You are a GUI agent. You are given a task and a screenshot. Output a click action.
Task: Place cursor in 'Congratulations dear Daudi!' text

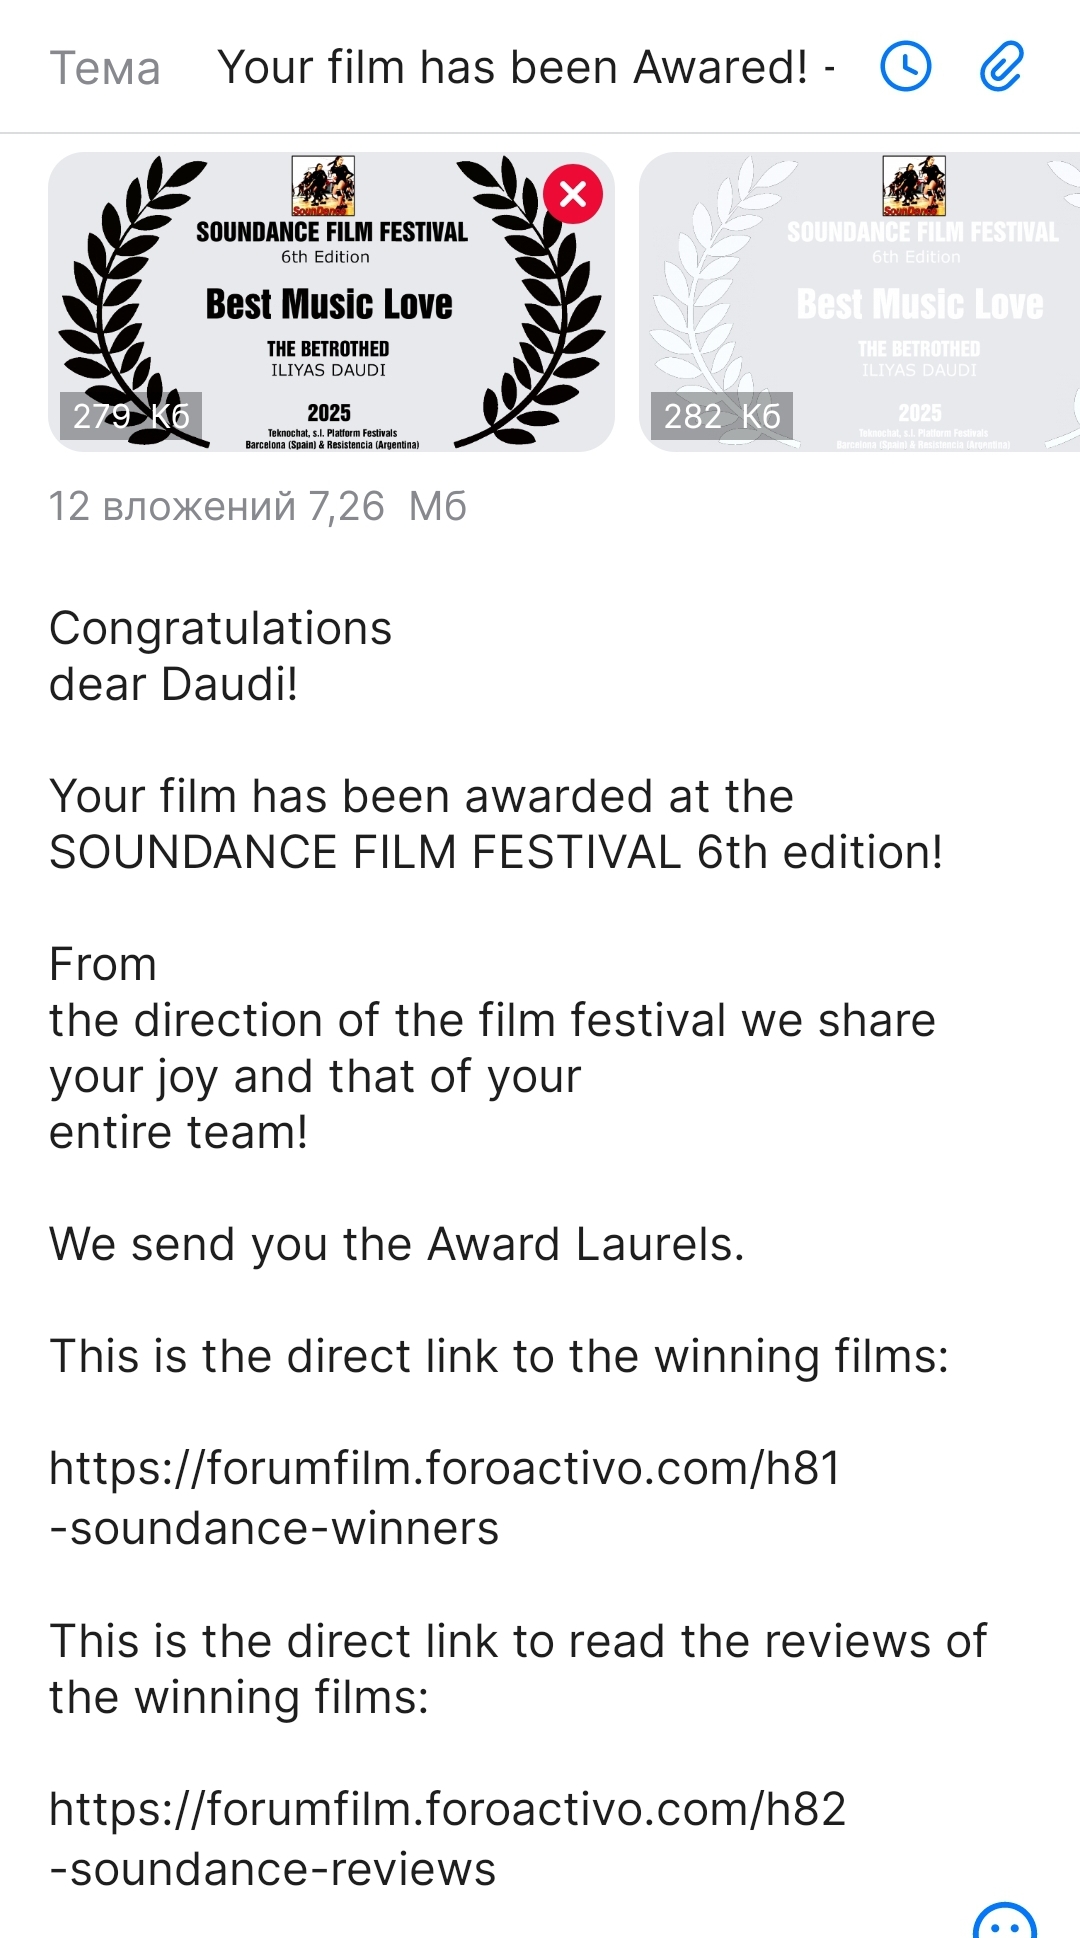[220, 656]
